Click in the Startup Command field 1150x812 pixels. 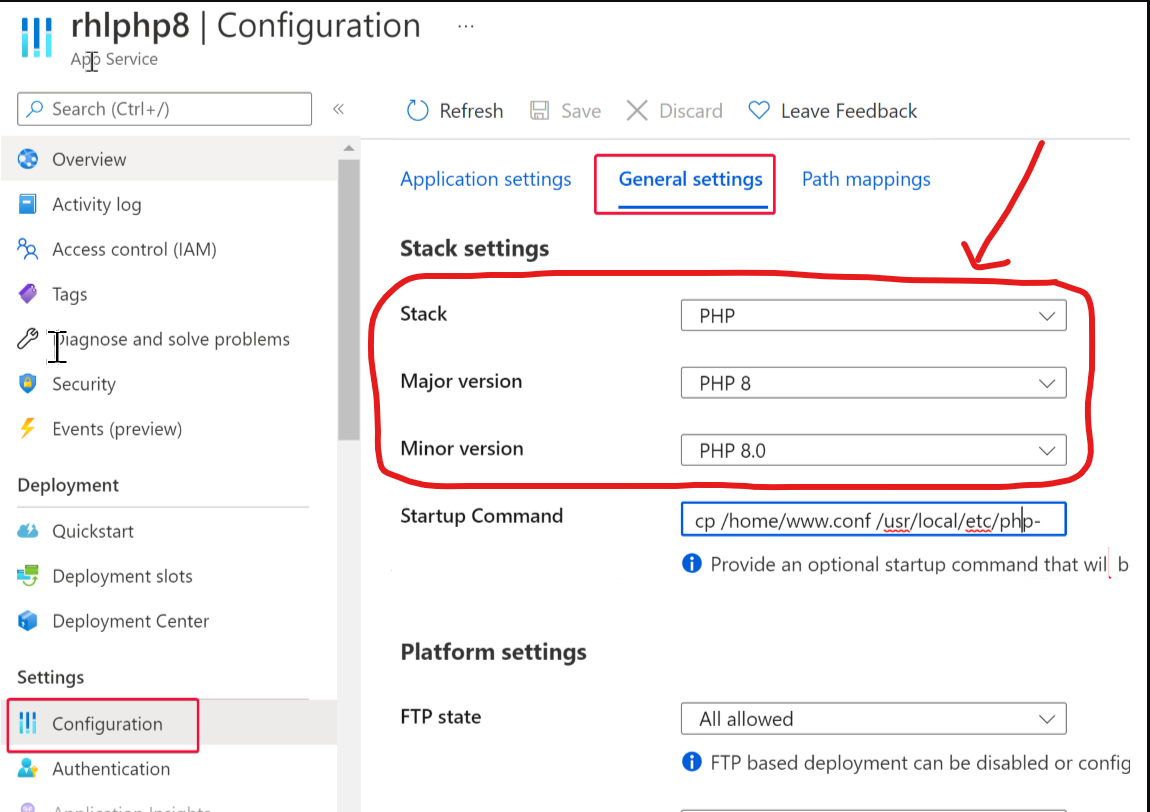click(874, 520)
